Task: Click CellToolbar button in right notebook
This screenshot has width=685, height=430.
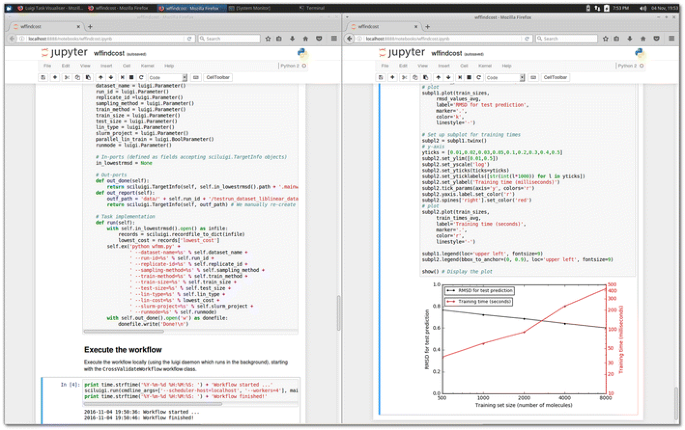Action: click(556, 77)
